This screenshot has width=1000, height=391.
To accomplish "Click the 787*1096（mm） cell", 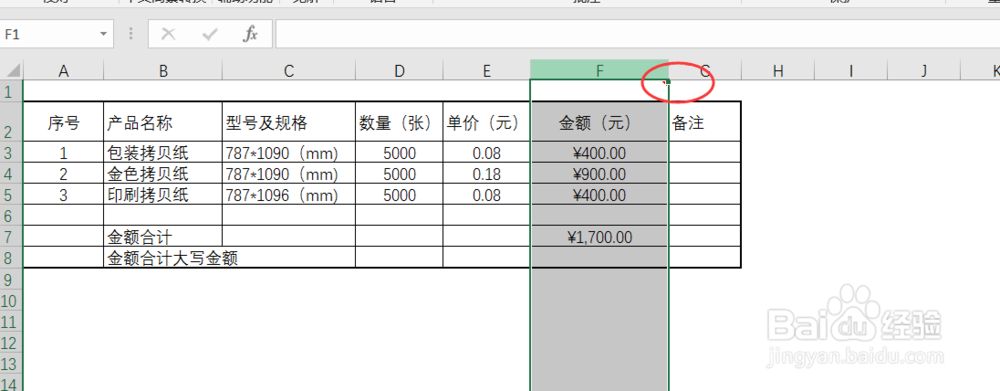I will click(289, 195).
